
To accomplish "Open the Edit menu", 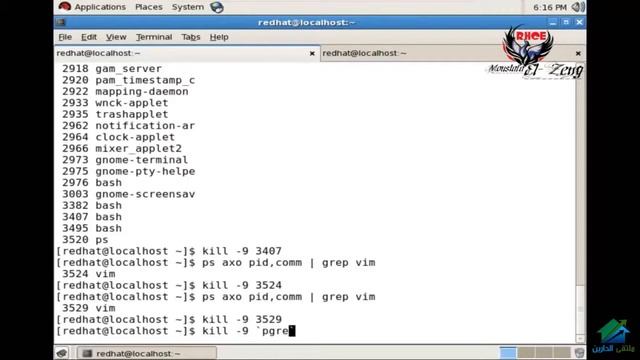I will point(89,37).
